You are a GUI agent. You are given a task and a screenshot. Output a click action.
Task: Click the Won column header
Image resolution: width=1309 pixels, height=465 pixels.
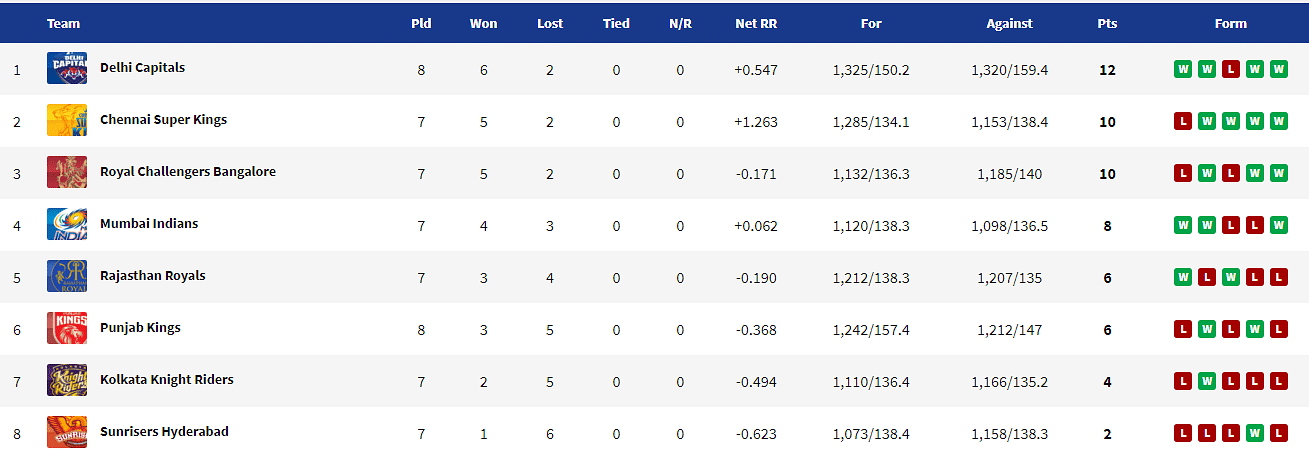[x=484, y=23]
